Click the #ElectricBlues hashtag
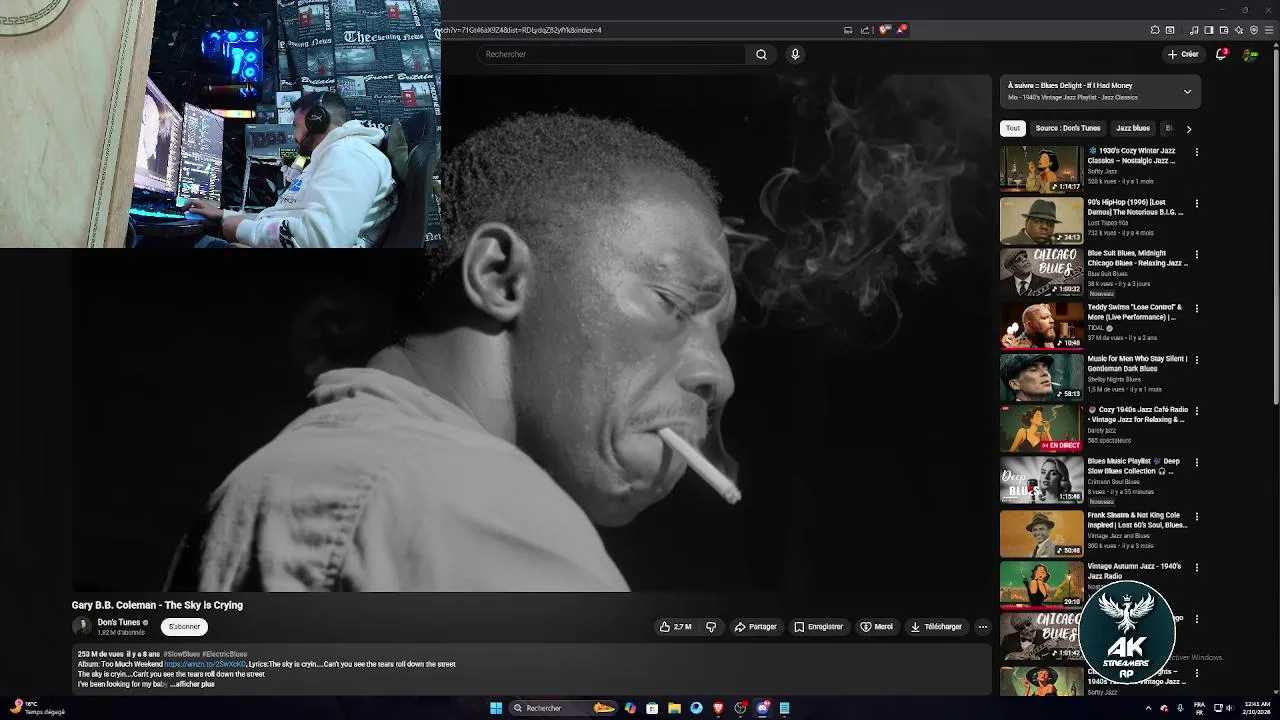Screen dimensions: 1280x720 coord(225,654)
